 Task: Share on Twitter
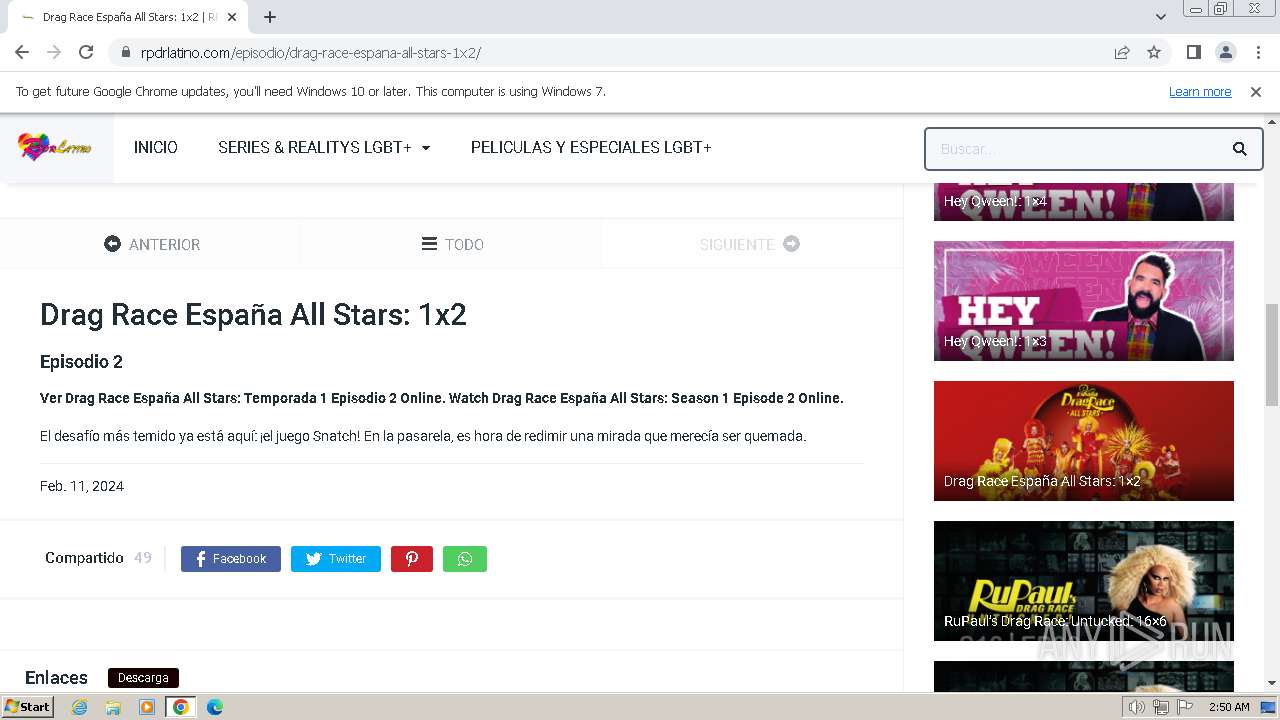click(336, 559)
